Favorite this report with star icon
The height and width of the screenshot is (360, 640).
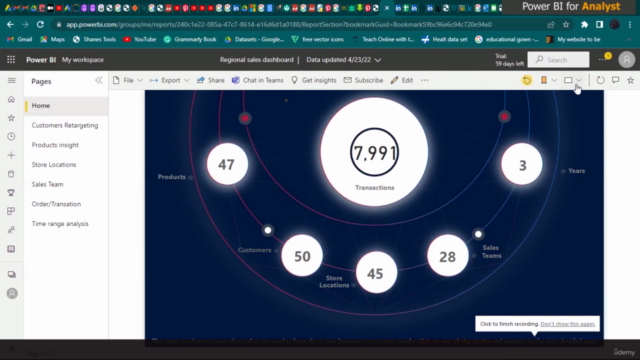click(631, 80)
